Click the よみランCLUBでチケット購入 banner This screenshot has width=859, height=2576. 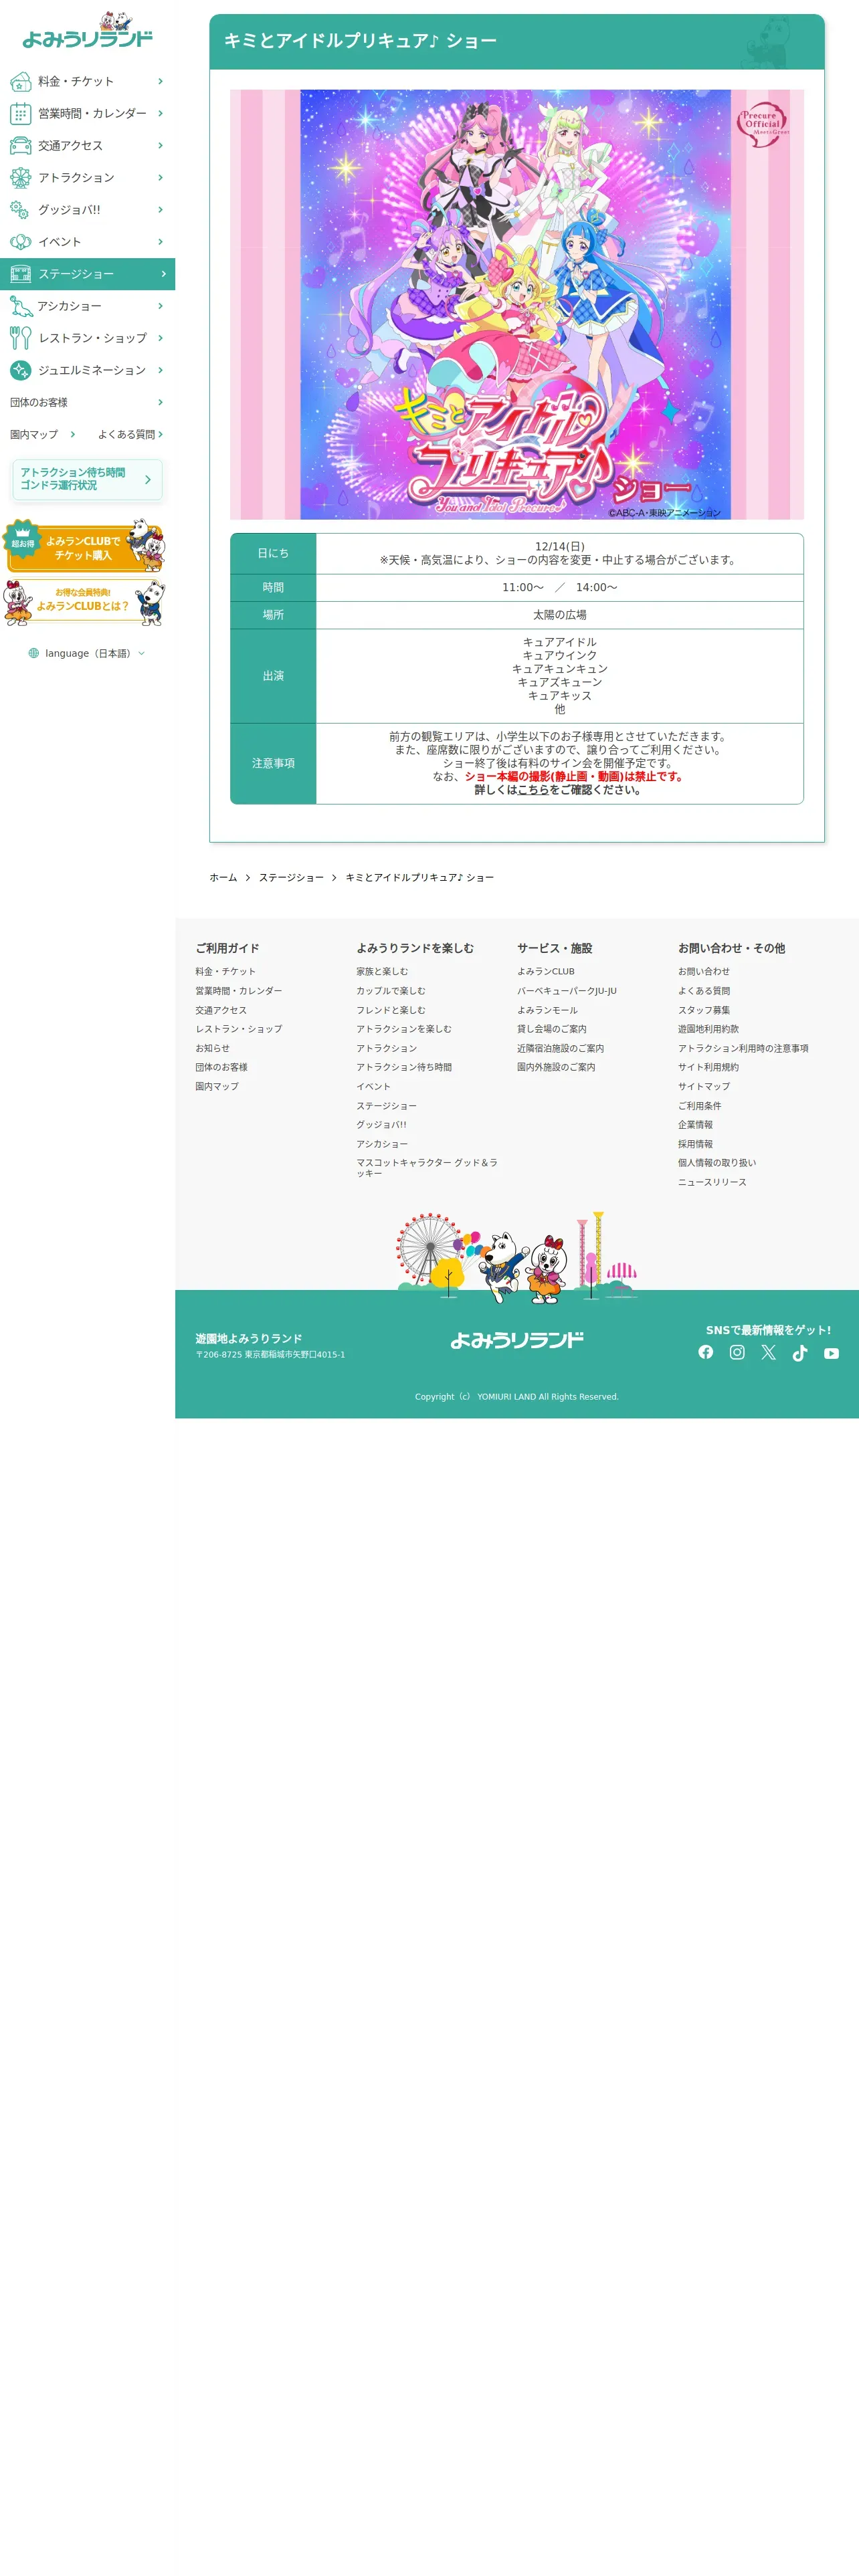coord(85,546)
